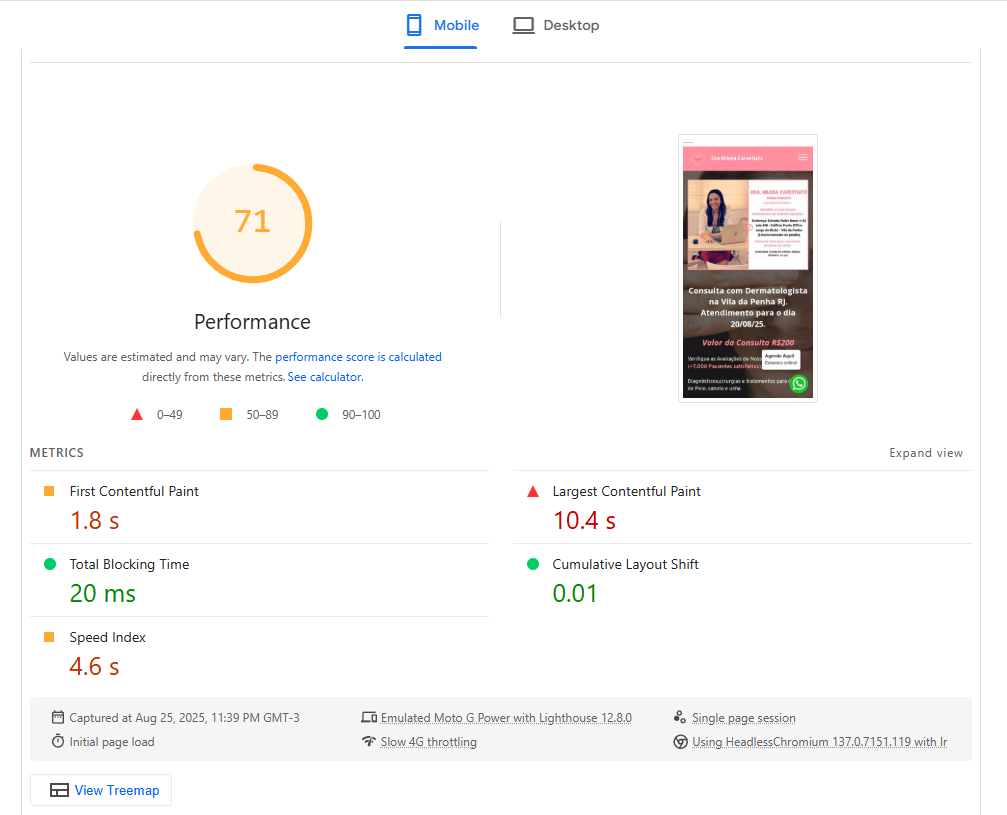Click the mobile page screenshot thumbnail
This screenshot has height=815, width=1007.
(747, 268)
